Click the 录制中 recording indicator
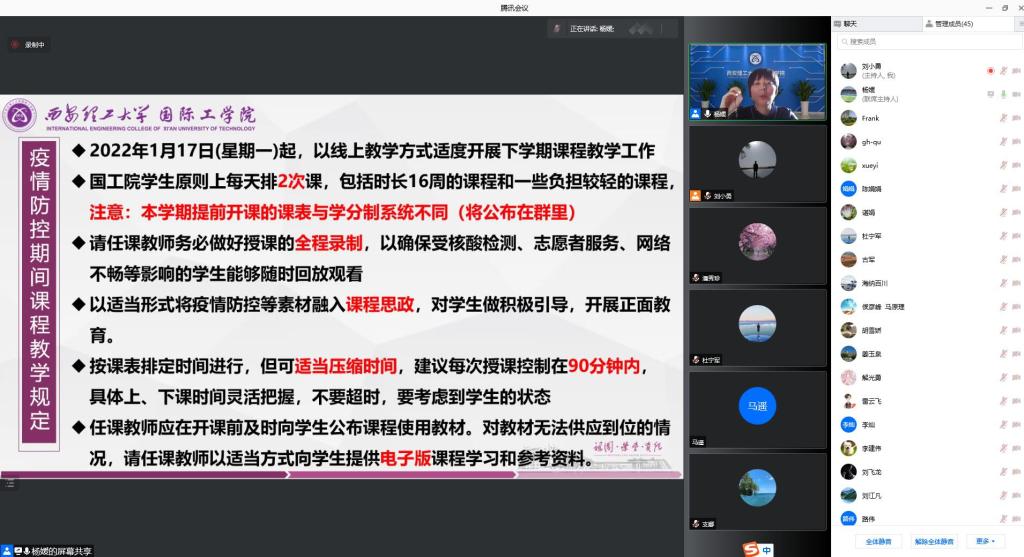 pos(30,45)
